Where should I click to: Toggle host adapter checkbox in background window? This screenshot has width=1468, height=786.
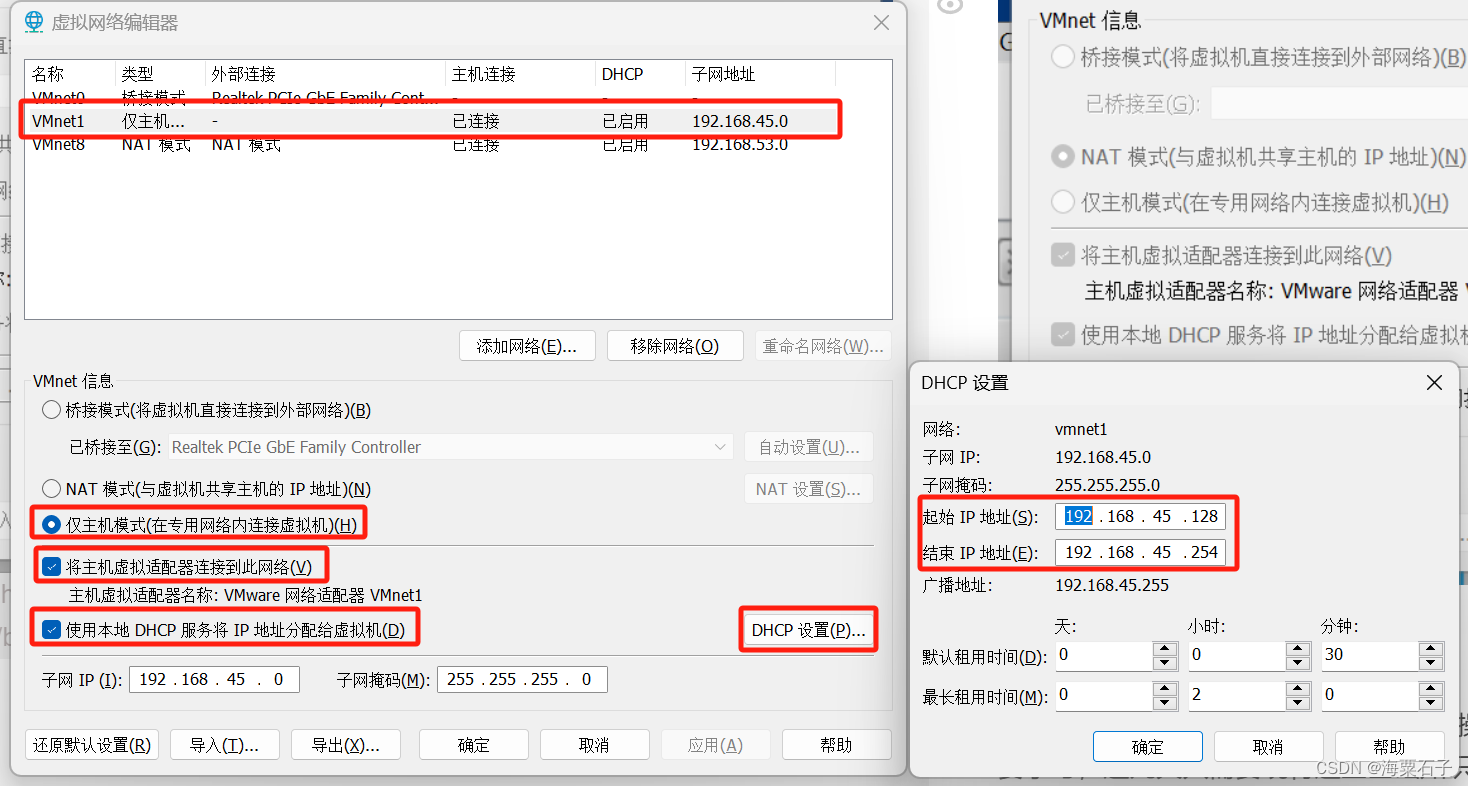point(1063,256)
